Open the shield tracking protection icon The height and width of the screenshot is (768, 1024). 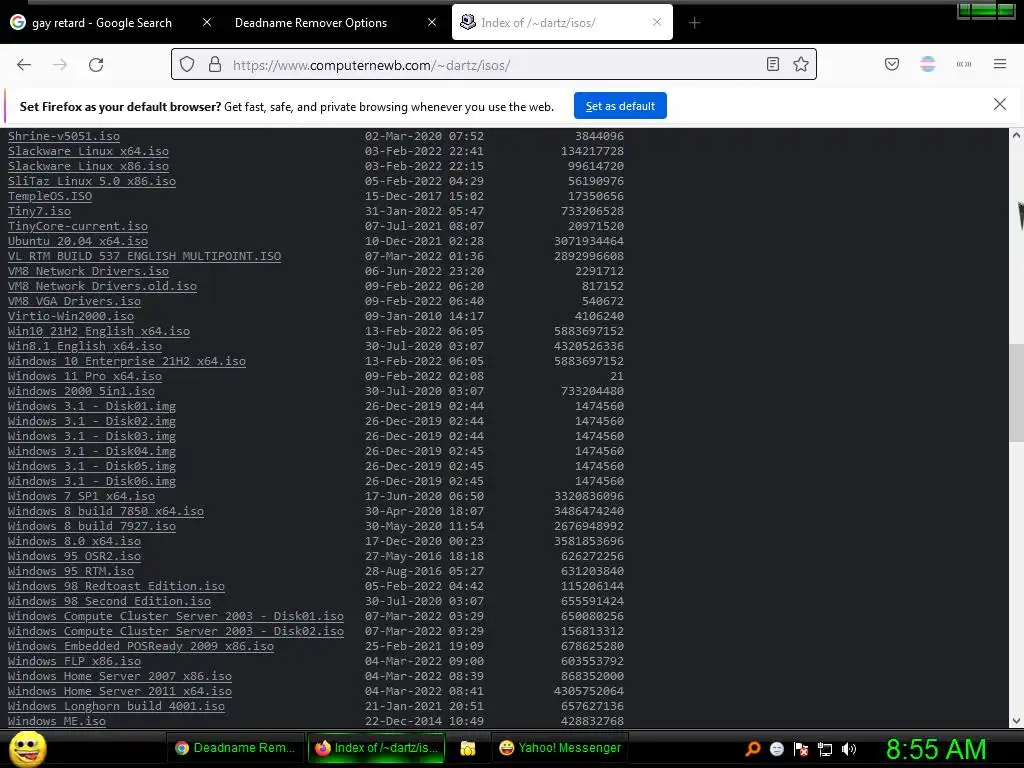(x=187, y=64)
